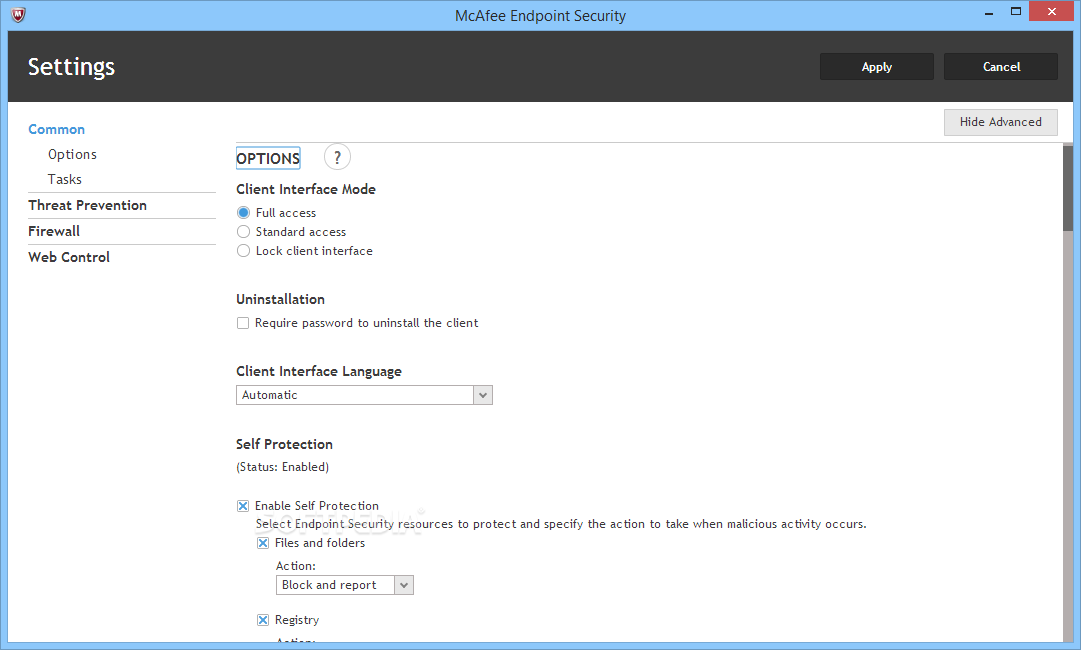Open Web Control settings

coord(69,257)
